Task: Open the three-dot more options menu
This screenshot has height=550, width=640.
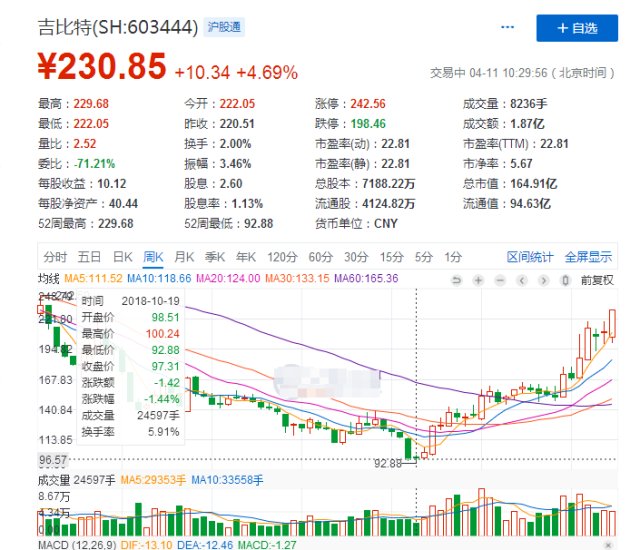Action: tap(507, 27)
